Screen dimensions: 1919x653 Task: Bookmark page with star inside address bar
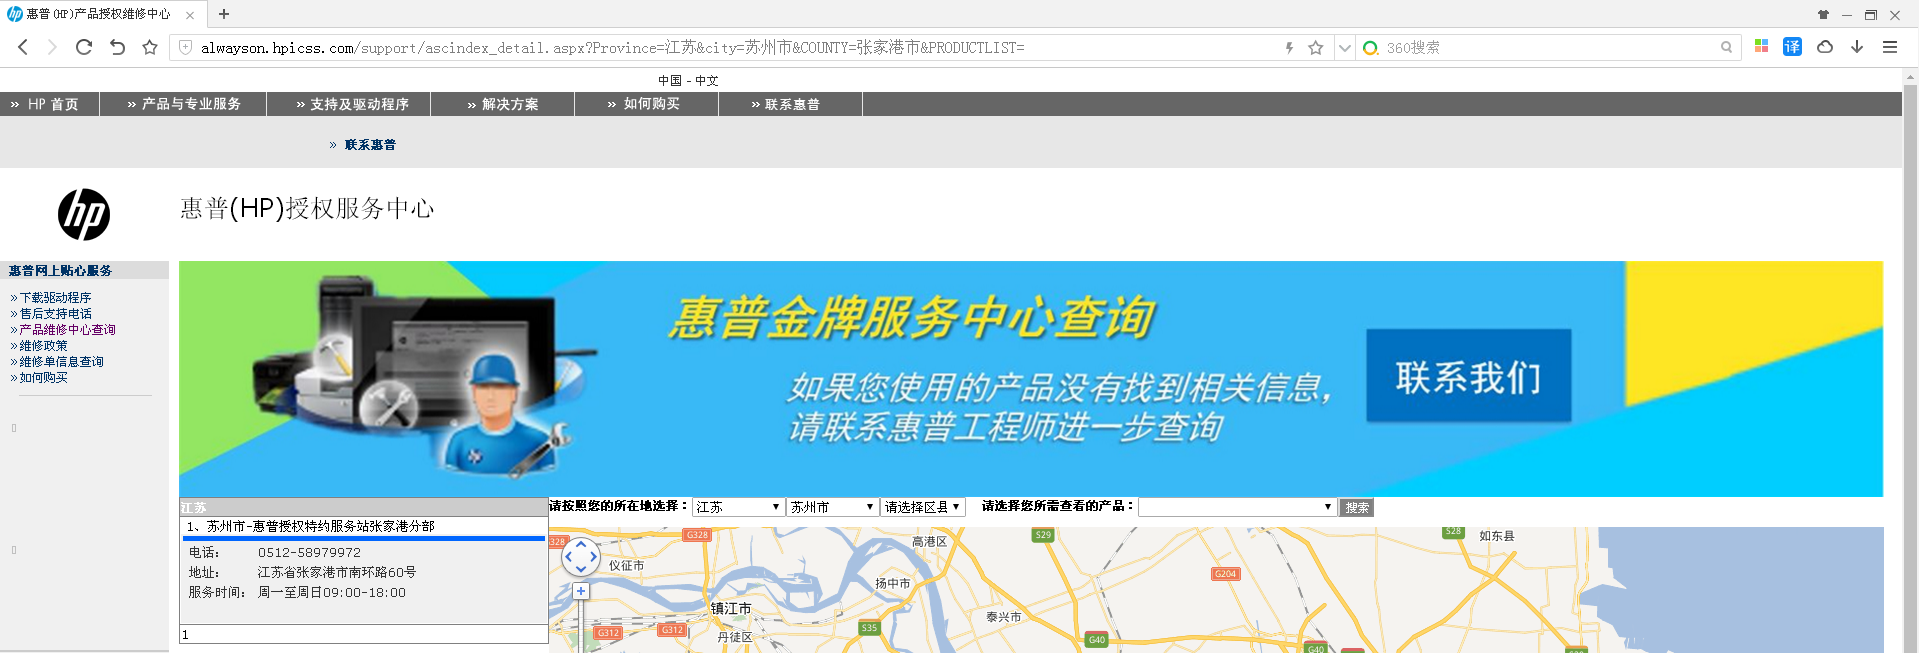pyautogui.click(x=1316, y=47)
